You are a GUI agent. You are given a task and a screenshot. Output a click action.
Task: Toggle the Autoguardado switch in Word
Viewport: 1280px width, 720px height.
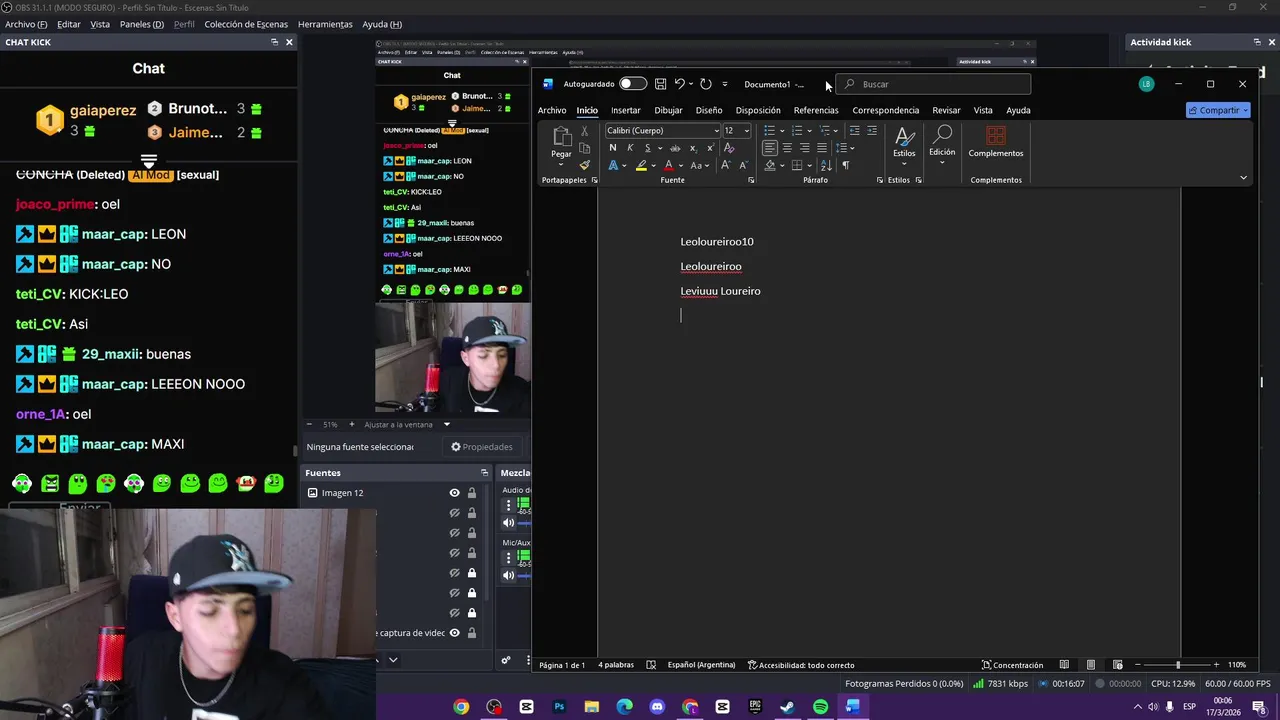[632, 84]
